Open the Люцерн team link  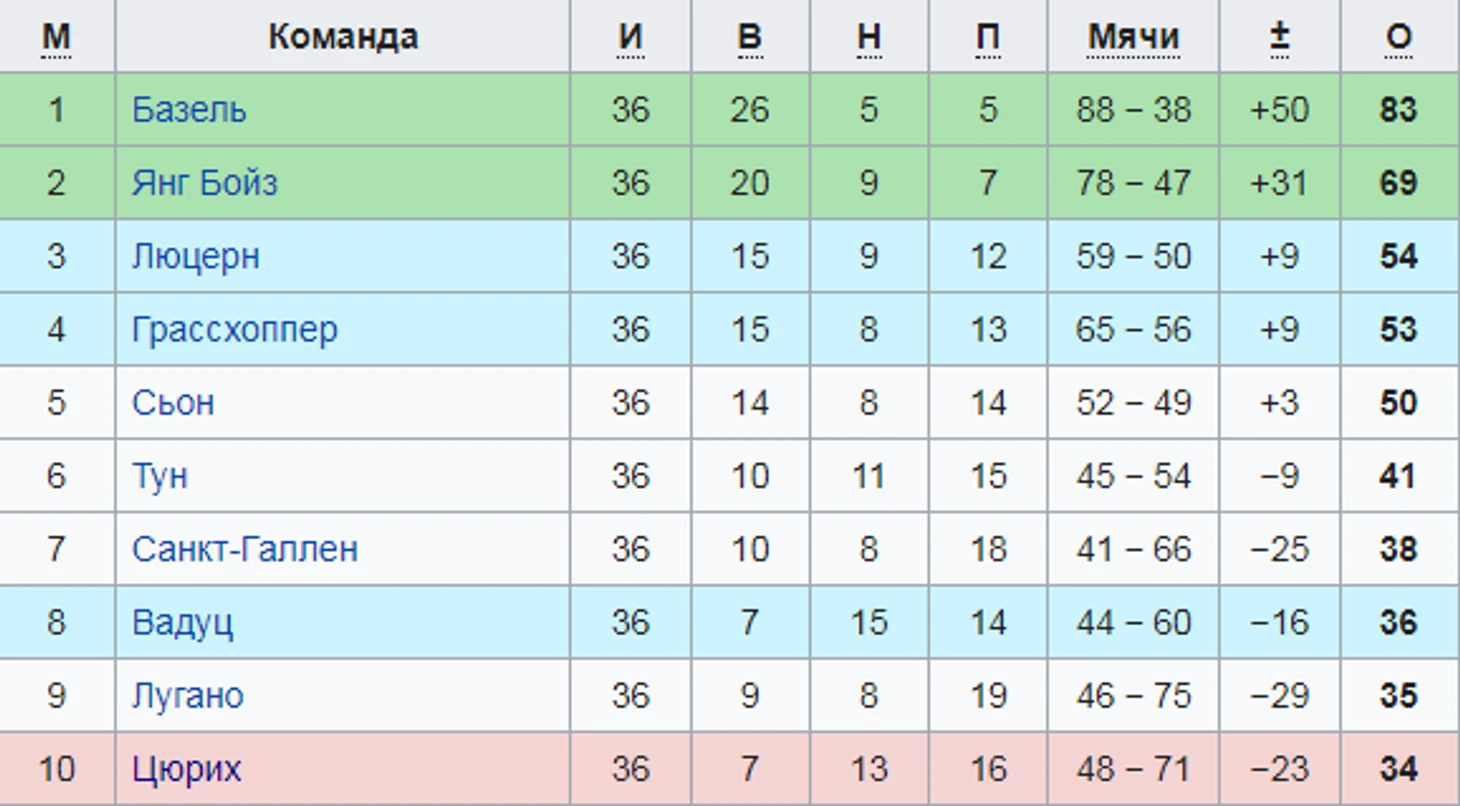[196, 256]
